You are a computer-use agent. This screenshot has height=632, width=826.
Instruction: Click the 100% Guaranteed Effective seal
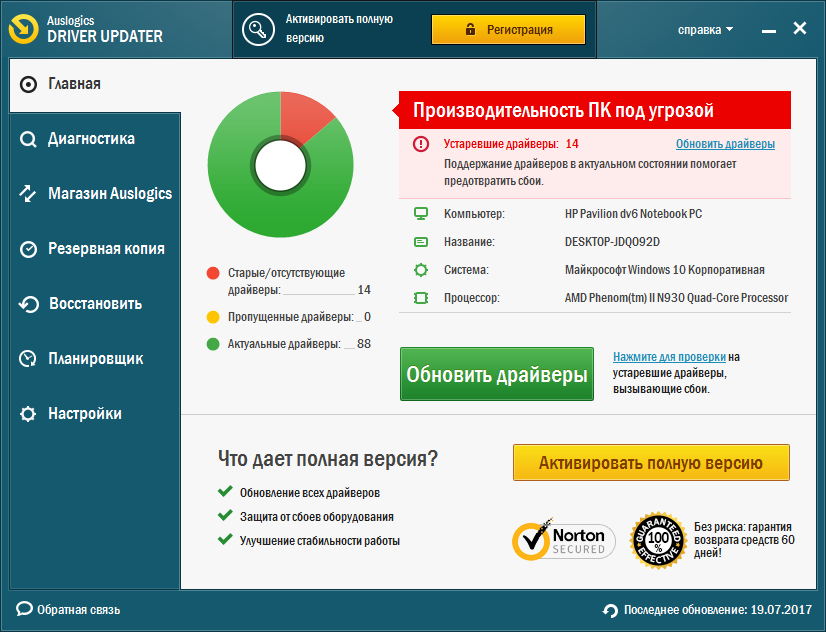click(658, 540)
